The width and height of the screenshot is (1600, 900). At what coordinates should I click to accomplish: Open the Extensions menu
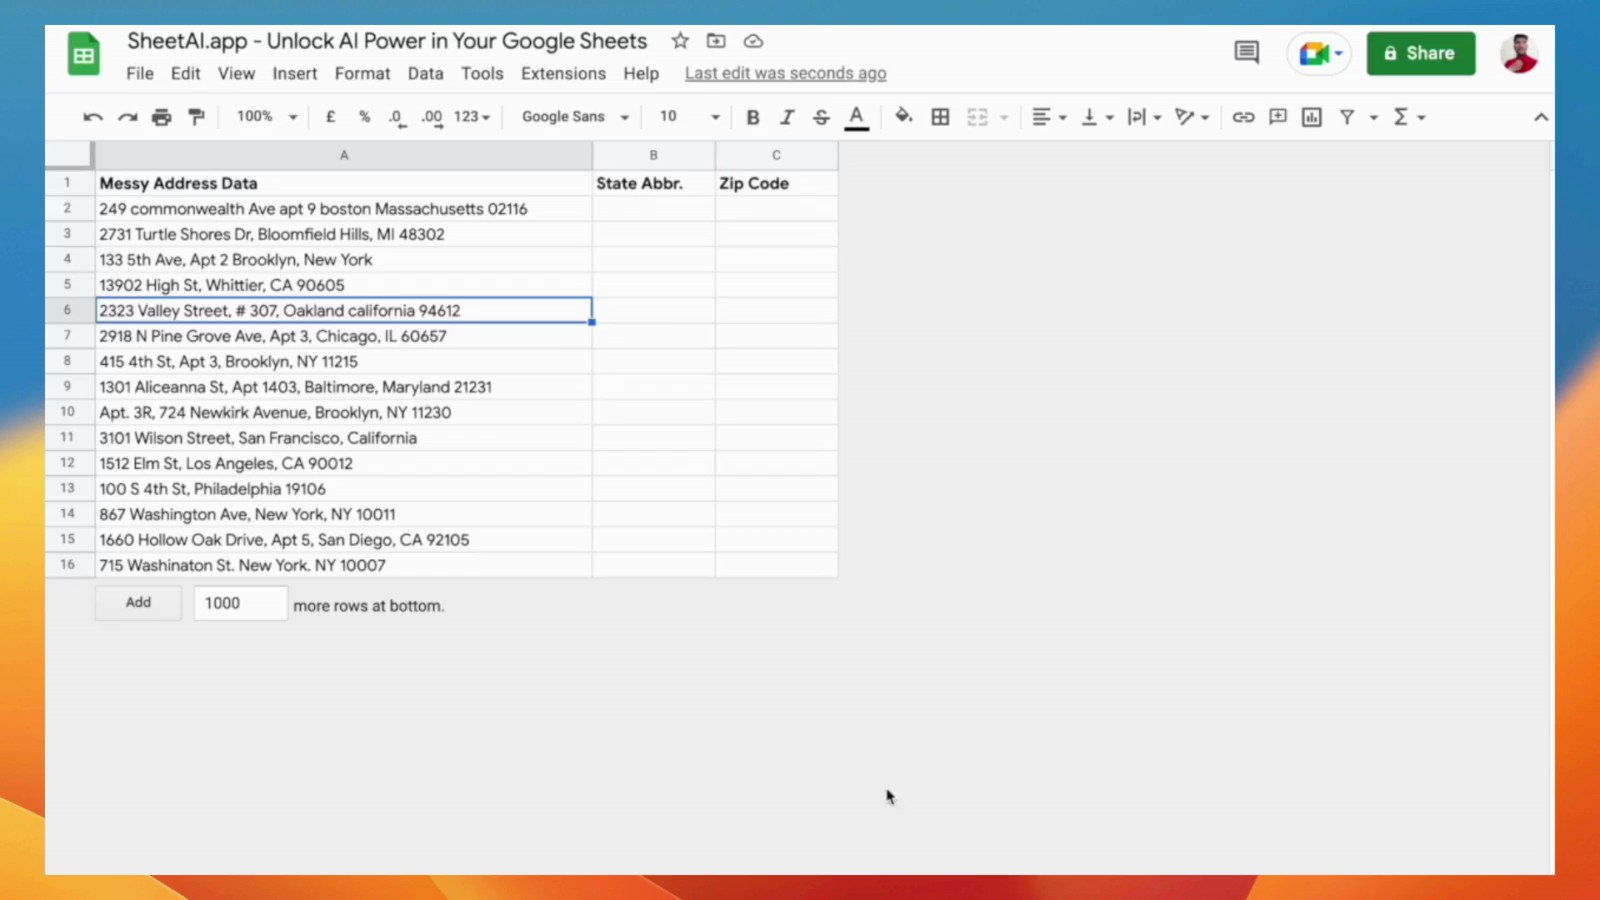click(x=563, y=73)
